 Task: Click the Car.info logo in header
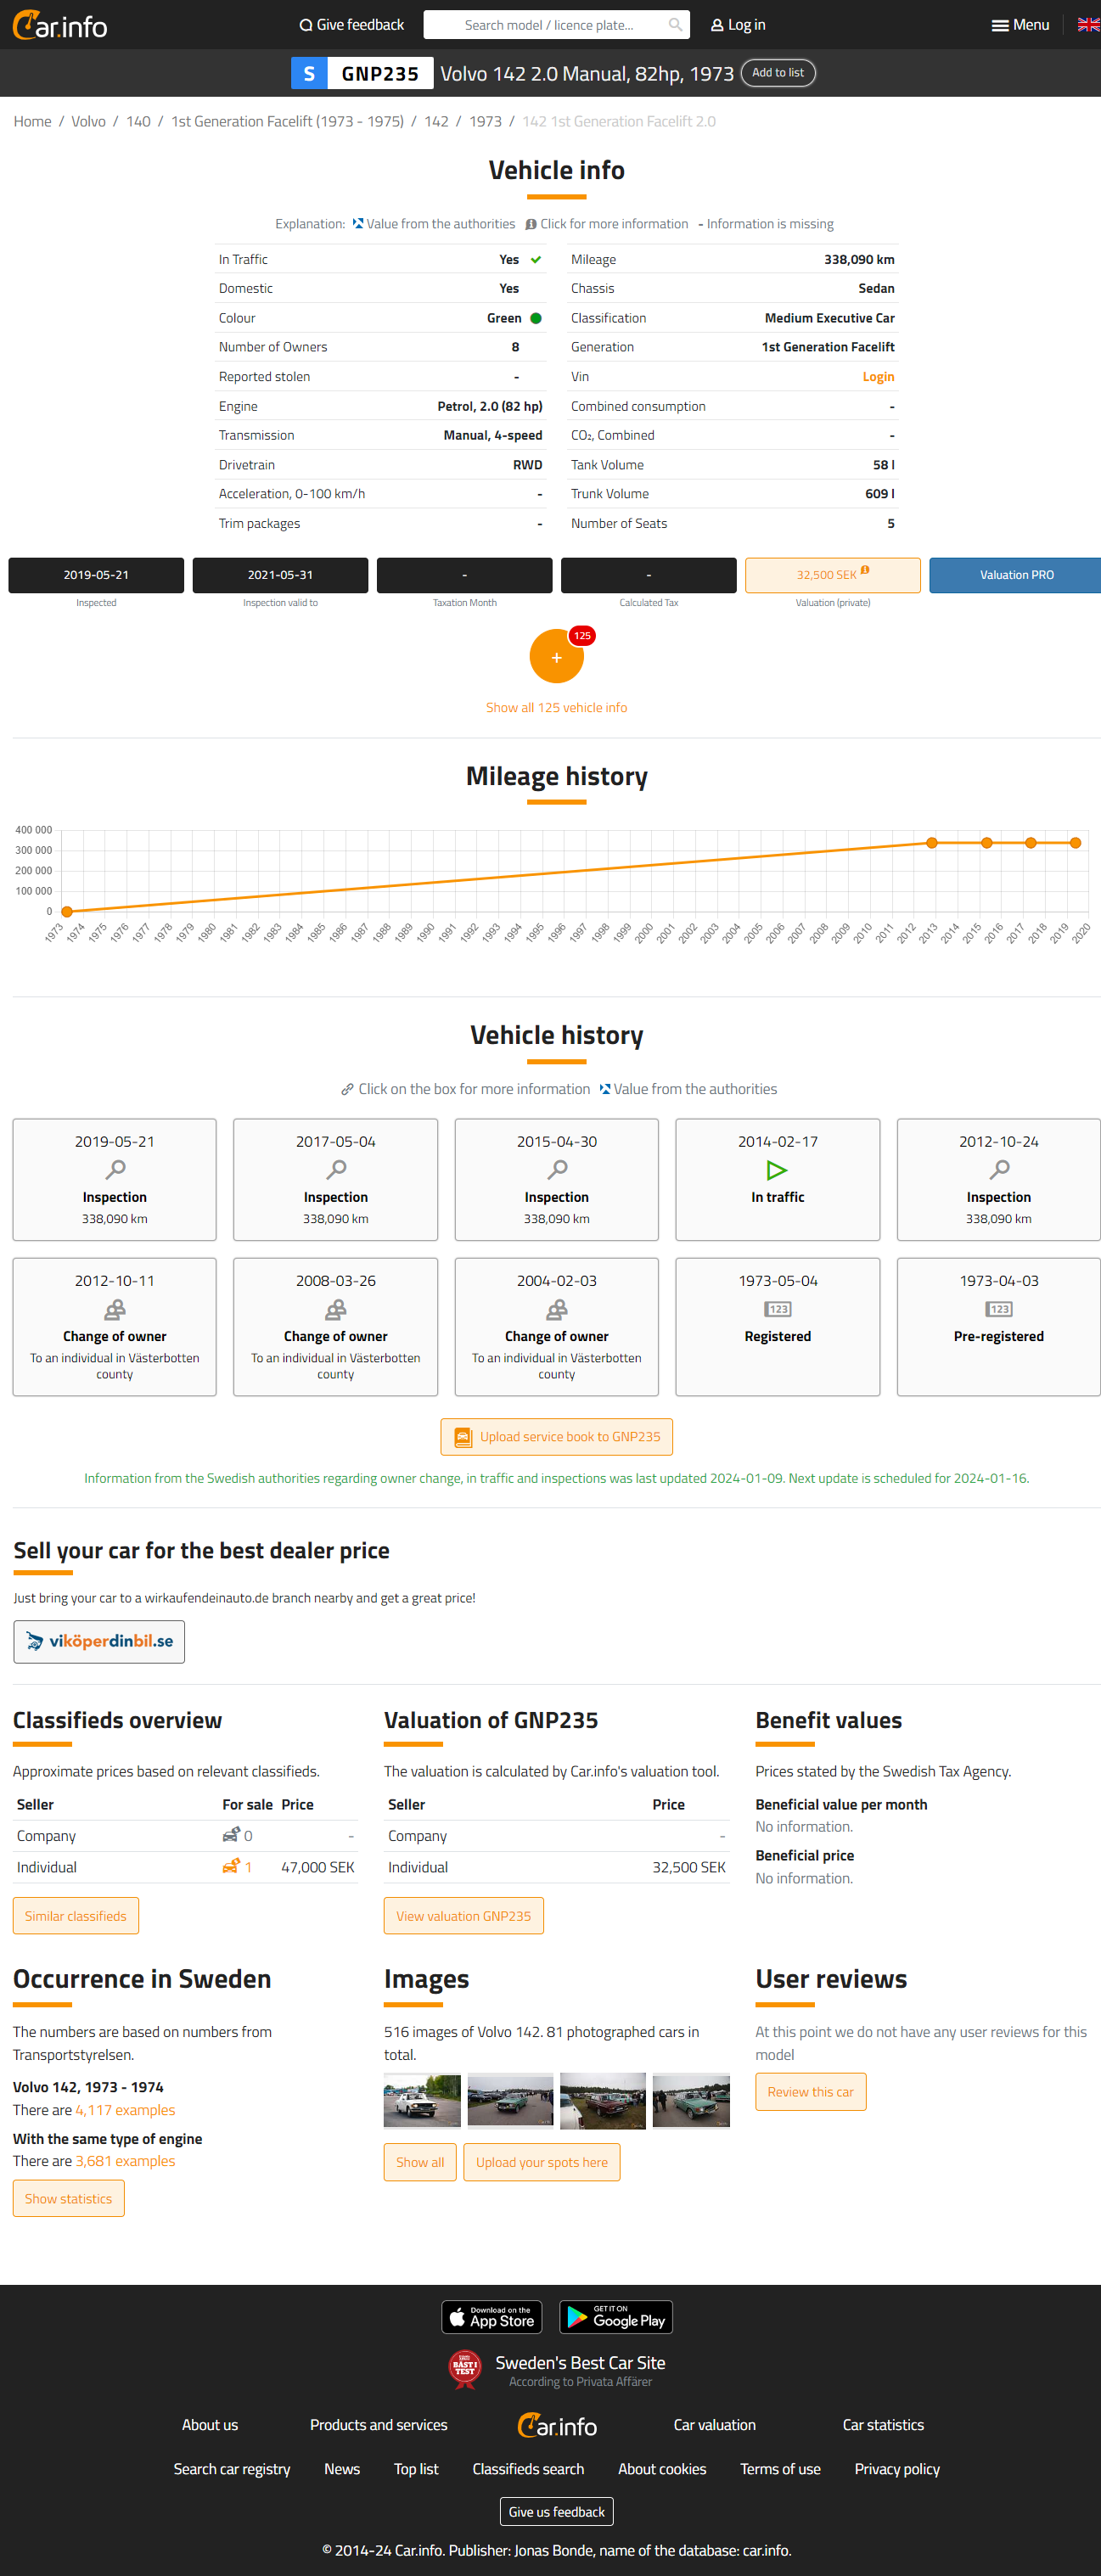pyautogui.click(x=60, y=25)
